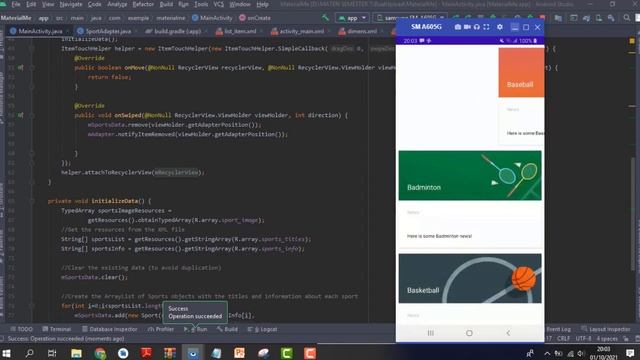Open the green Camtasia taskbar icon
640x360 pixels.
287,353
